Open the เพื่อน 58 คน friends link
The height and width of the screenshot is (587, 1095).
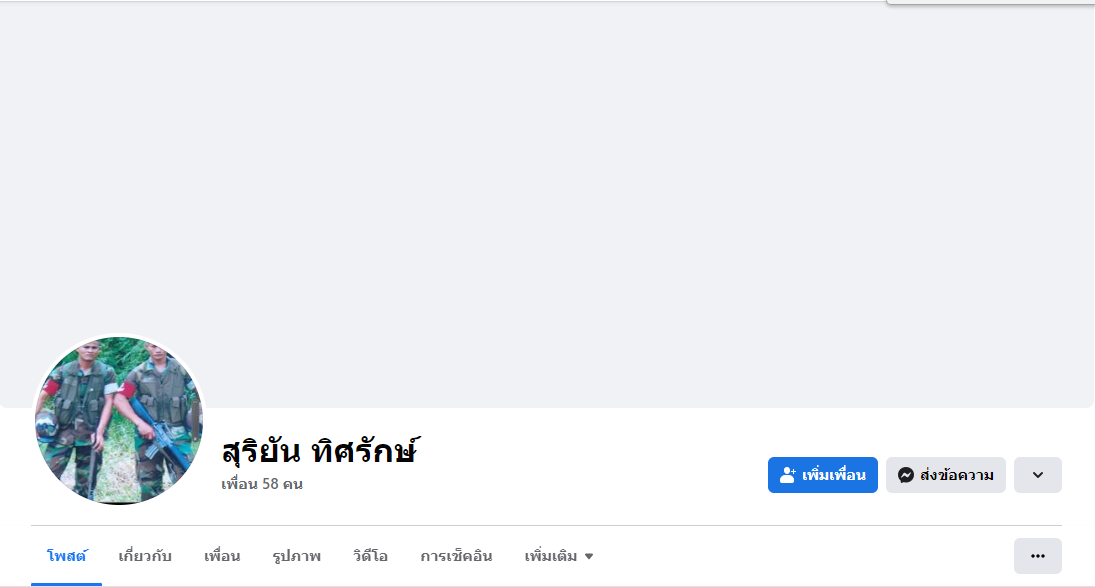[262, 484]
